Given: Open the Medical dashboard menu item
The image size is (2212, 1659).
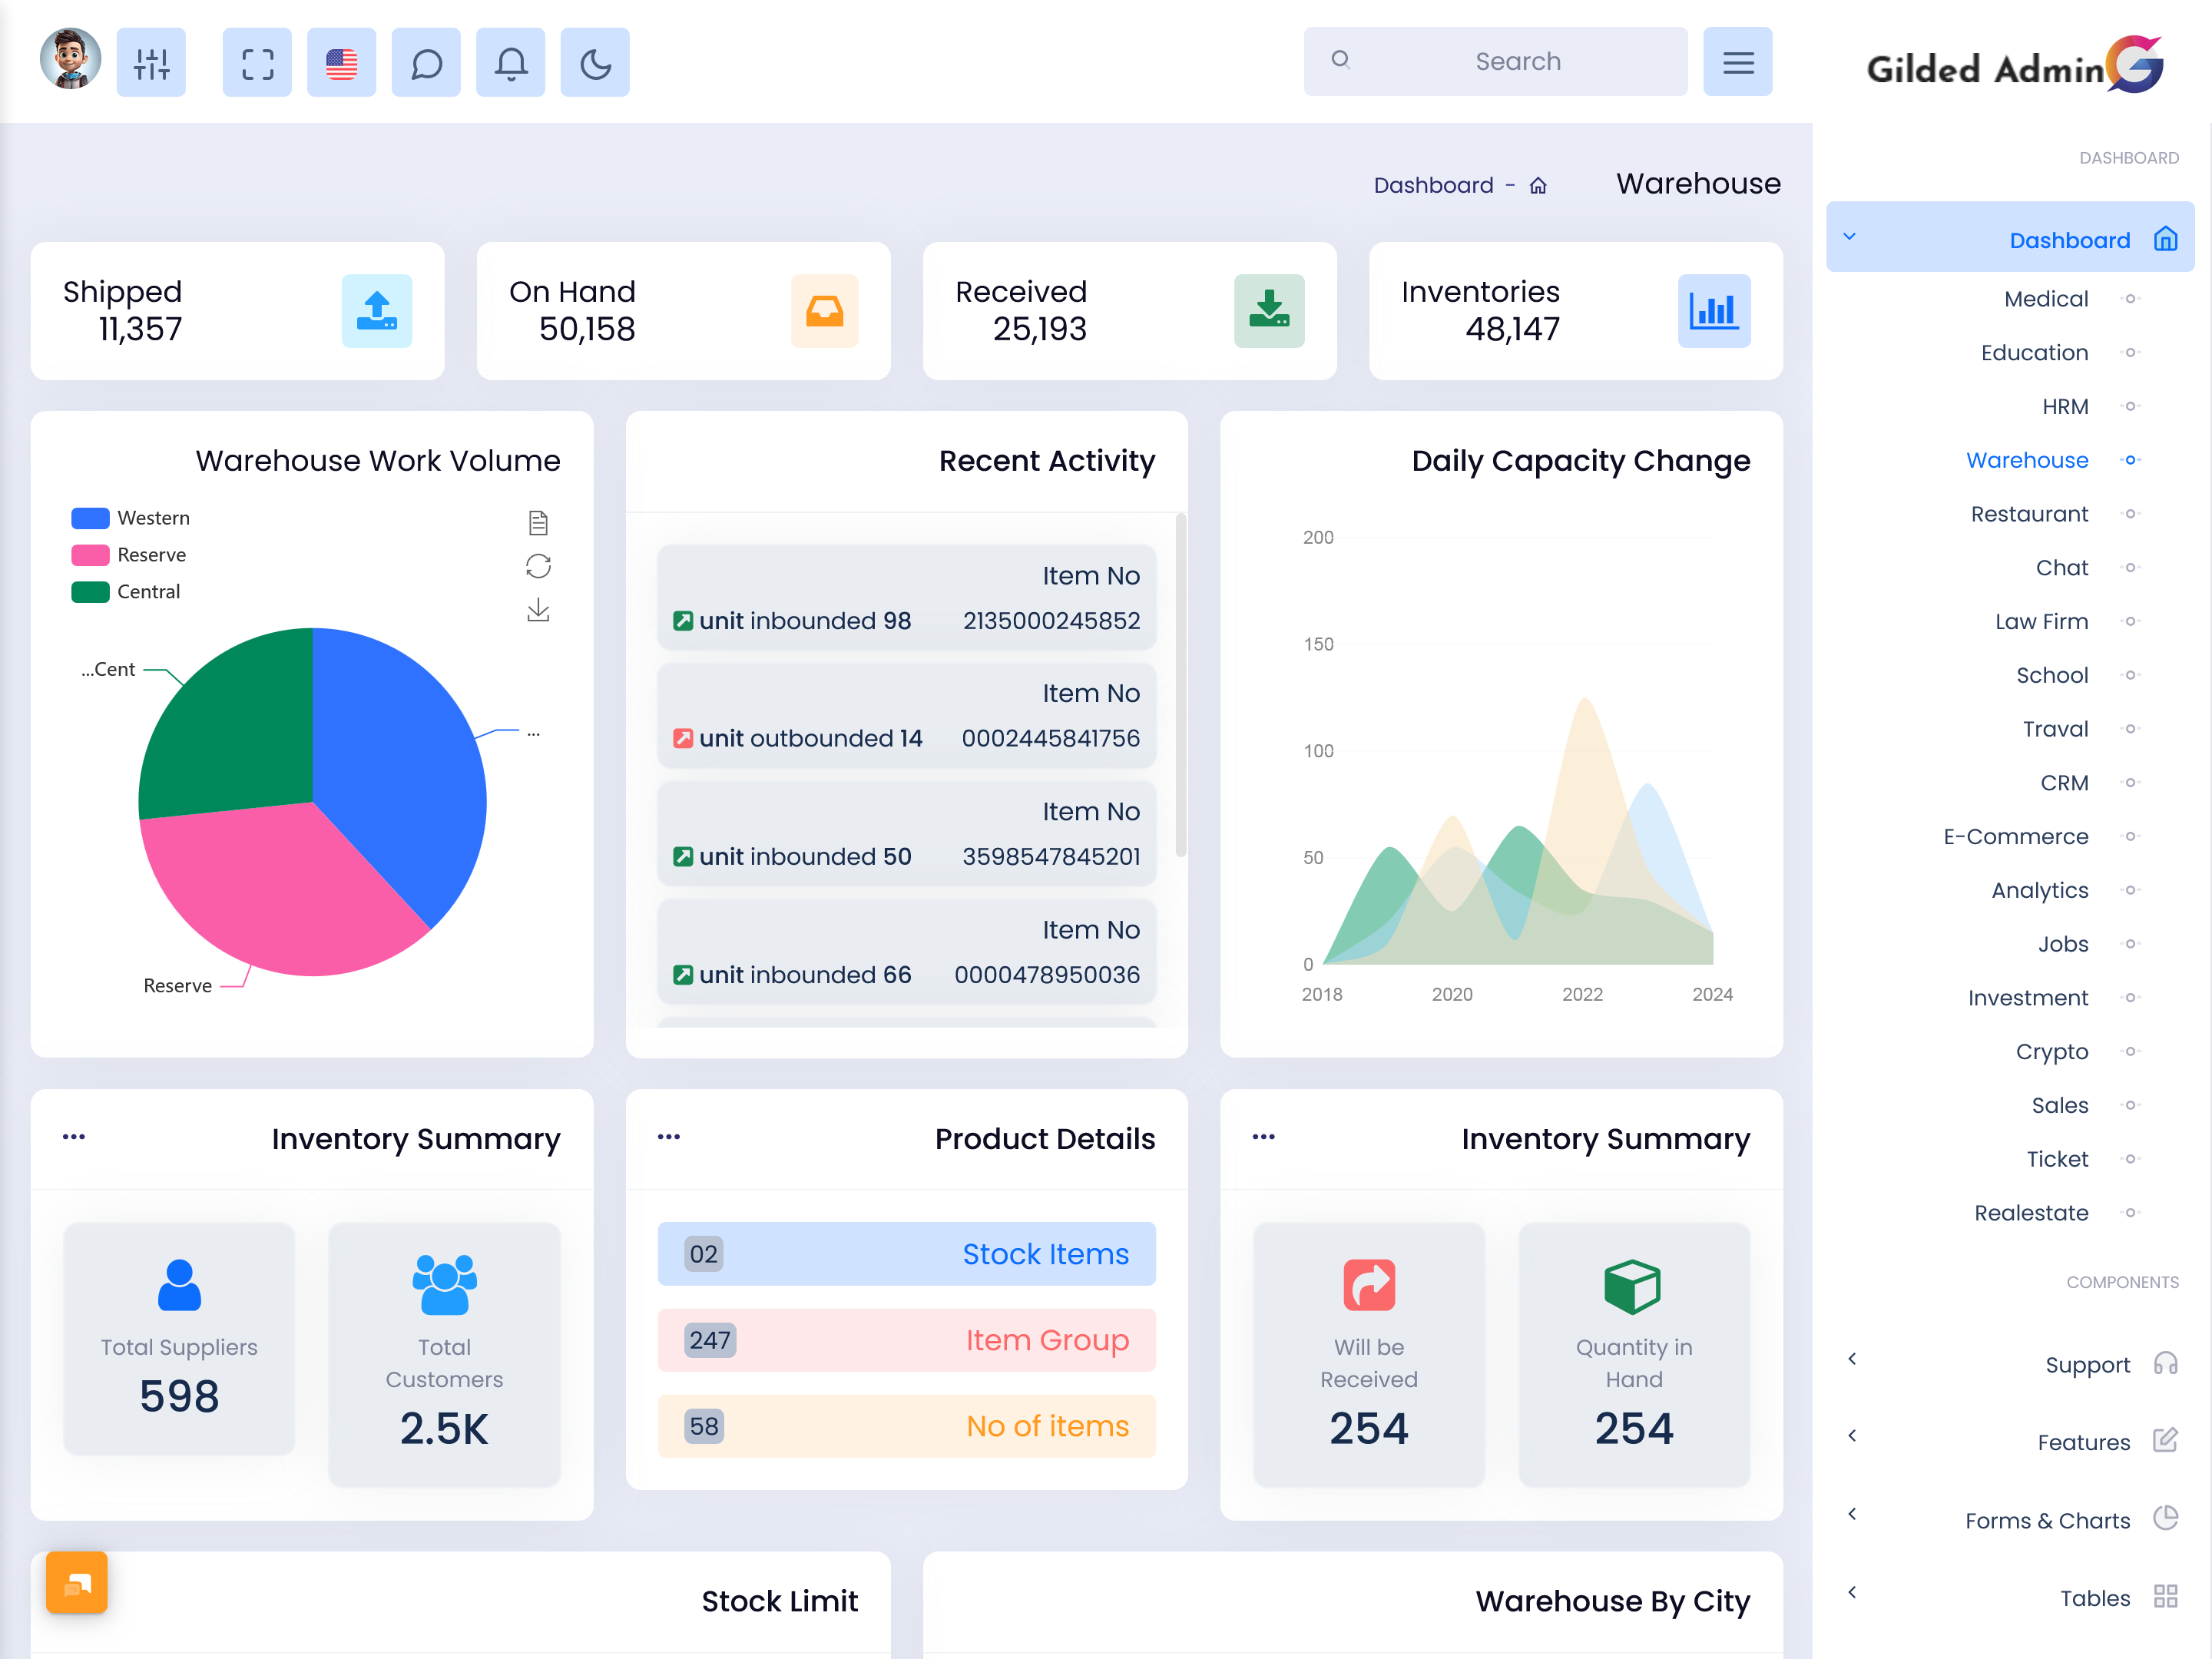Looking at the screenshot, I should (x=2046, y=299).
